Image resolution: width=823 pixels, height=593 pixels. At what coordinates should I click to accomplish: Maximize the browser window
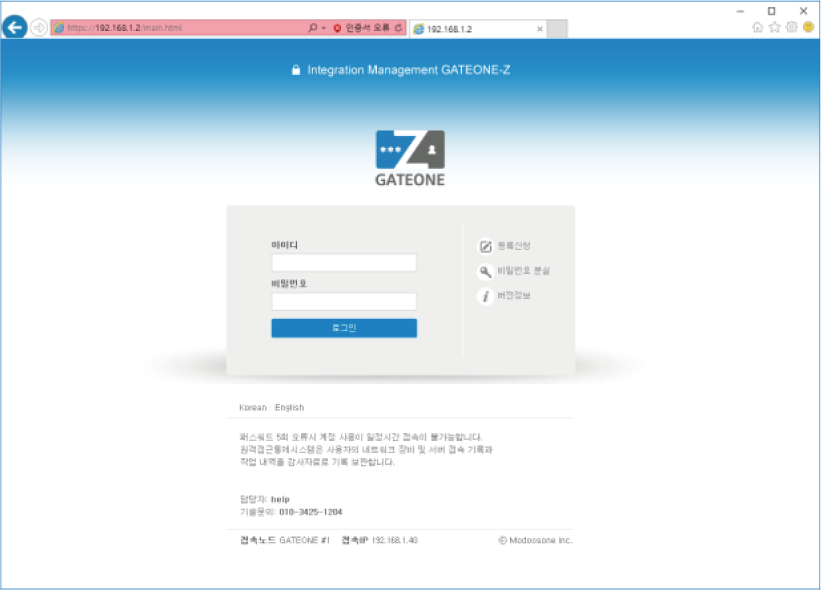773,11
